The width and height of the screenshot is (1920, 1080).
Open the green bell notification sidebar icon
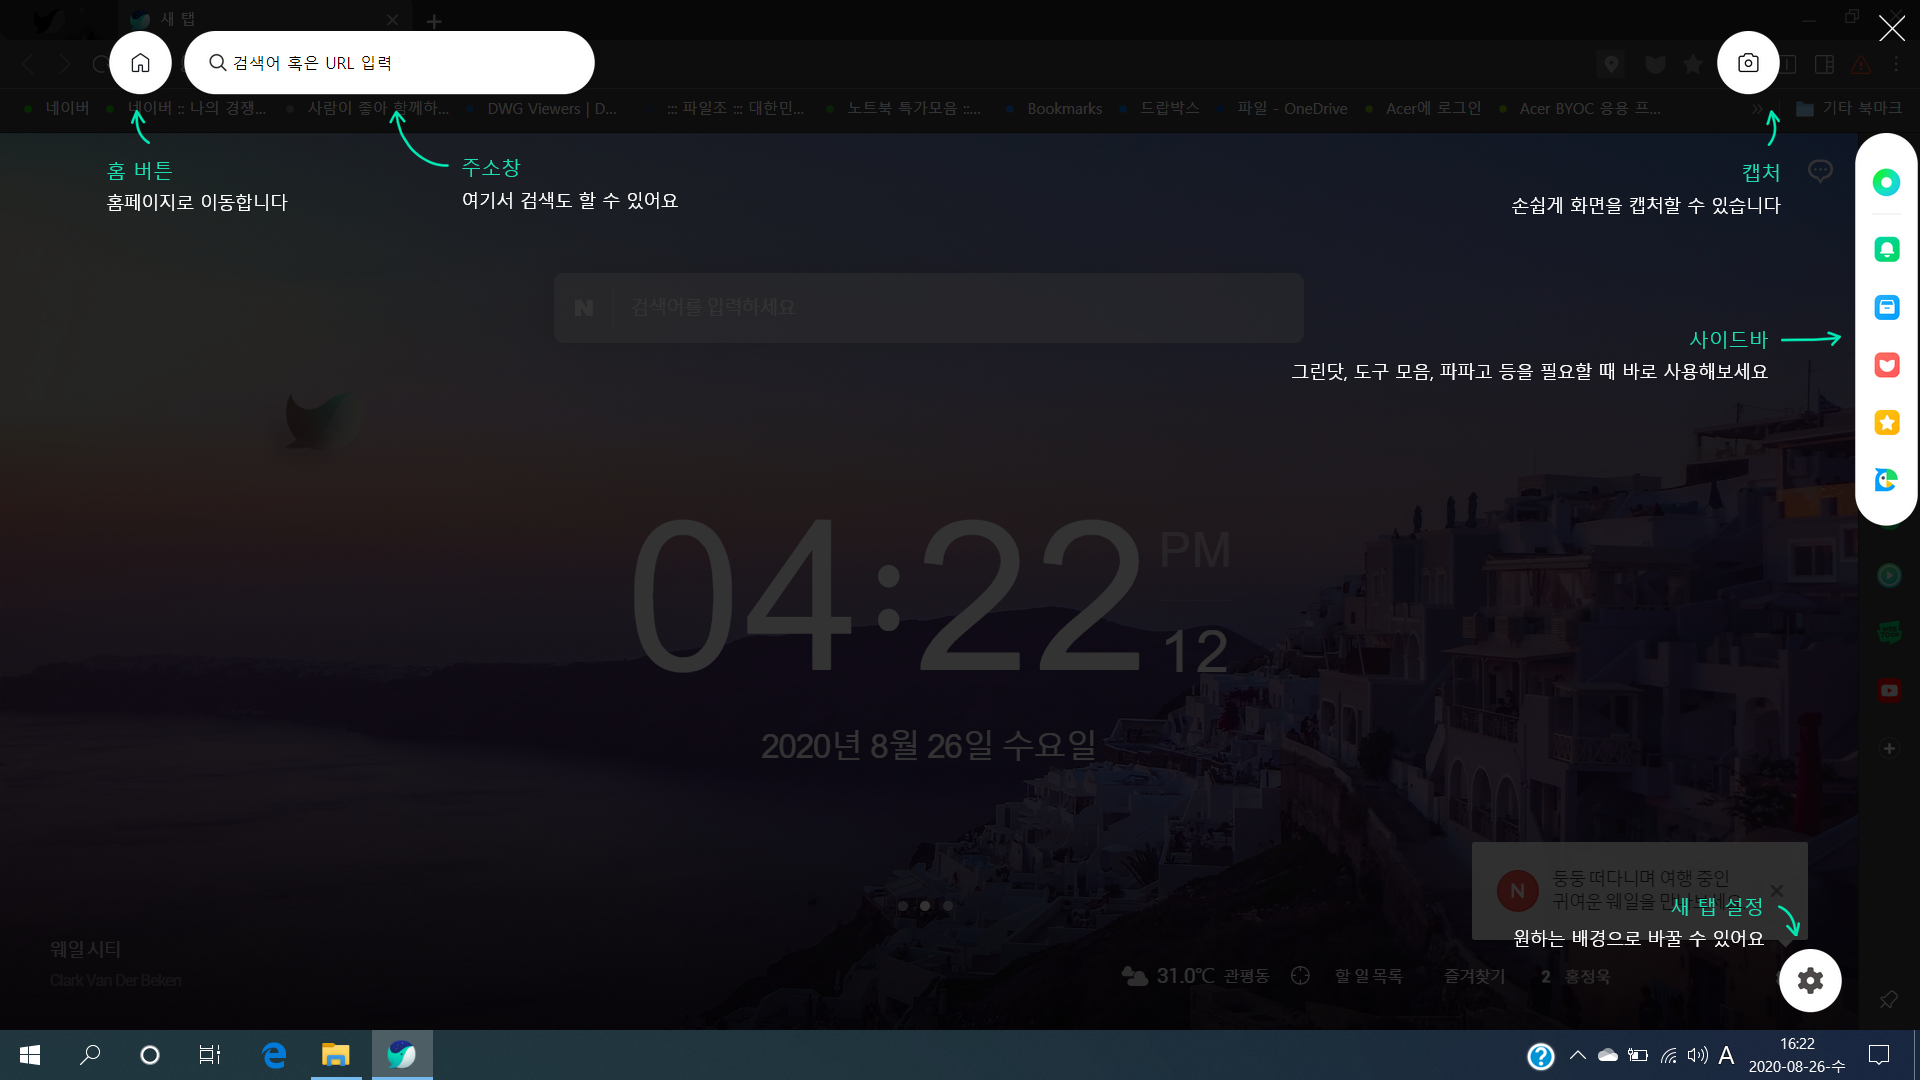click(x=1886, y=249)
